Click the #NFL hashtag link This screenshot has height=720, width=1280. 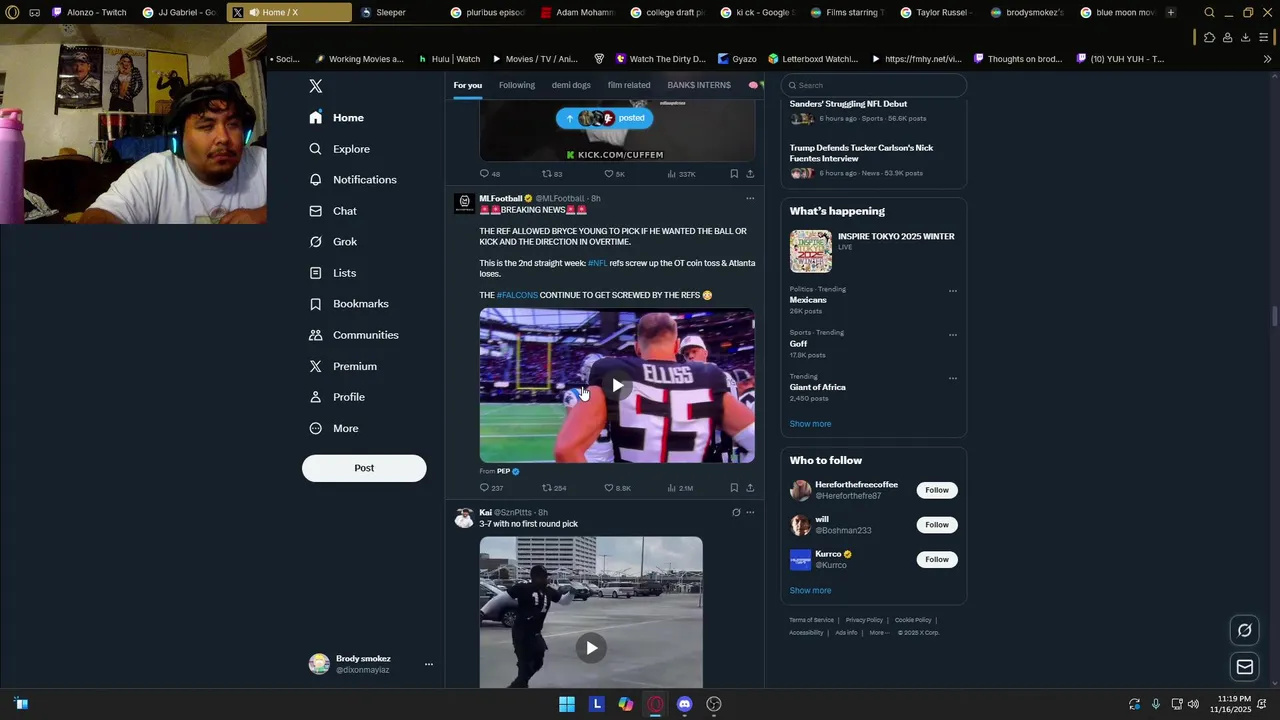coord(597,263)
